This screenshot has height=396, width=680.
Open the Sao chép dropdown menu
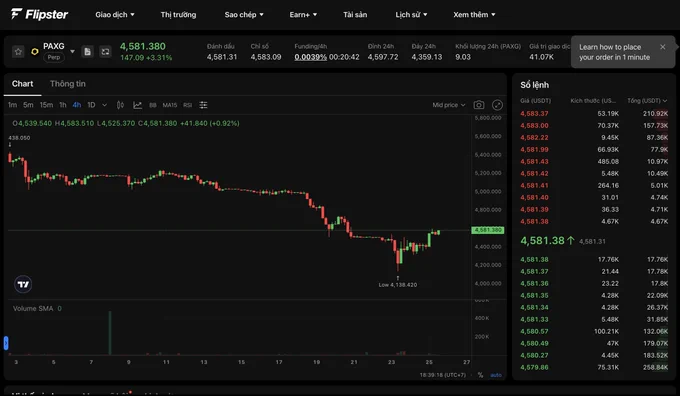click(x=244, y=15)
